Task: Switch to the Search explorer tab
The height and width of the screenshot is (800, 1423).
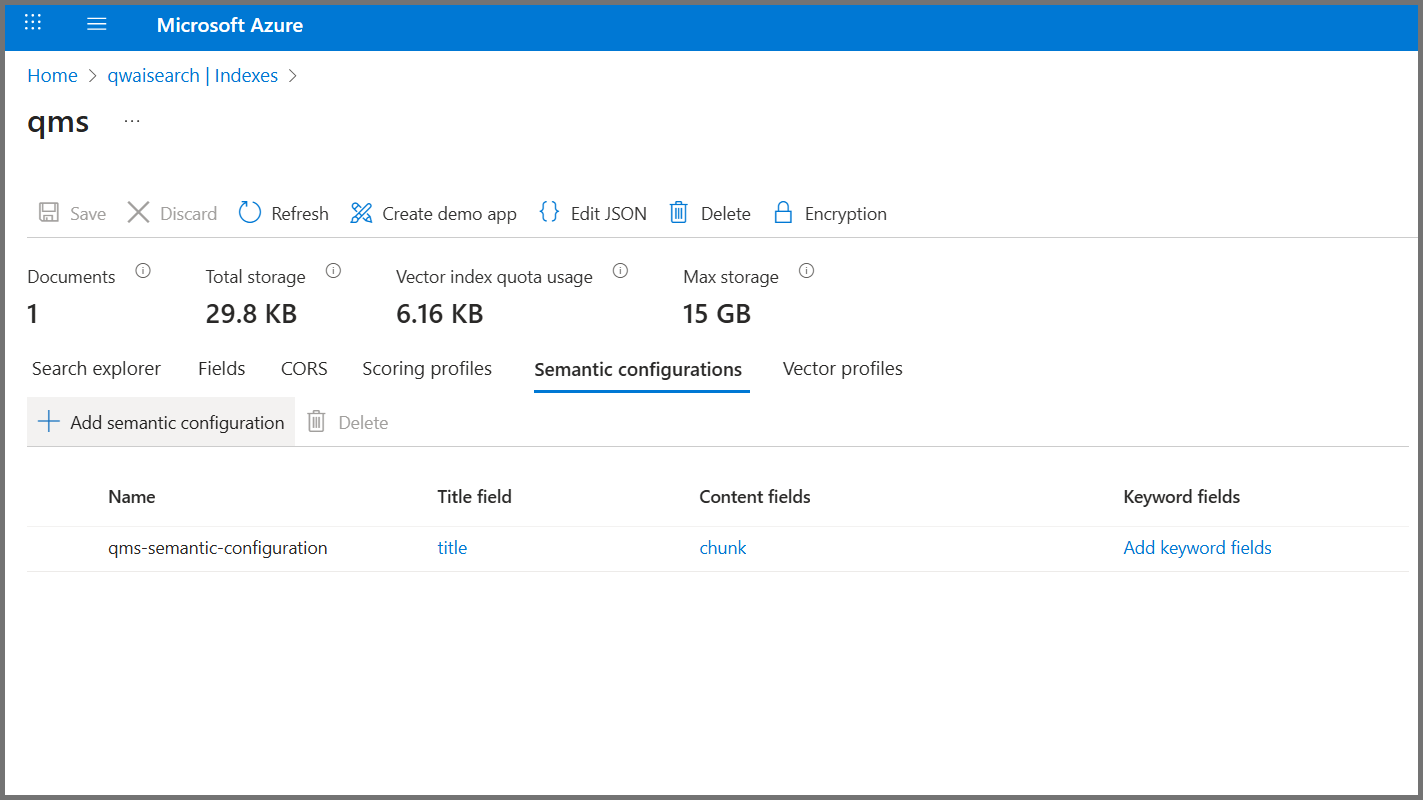Action: pyautogui.click(x=96, y=369)
